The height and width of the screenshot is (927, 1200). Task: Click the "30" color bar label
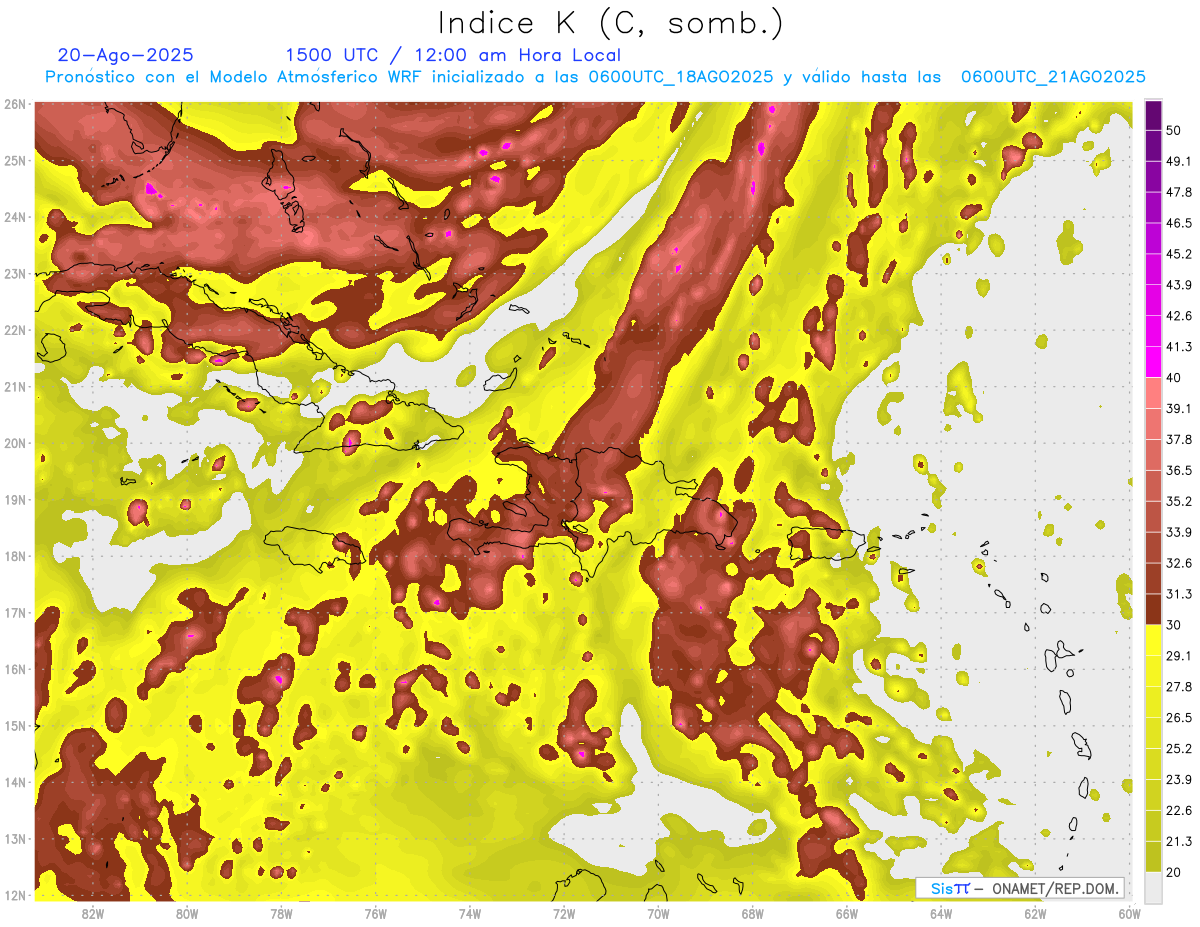(x=1174, y=625)
